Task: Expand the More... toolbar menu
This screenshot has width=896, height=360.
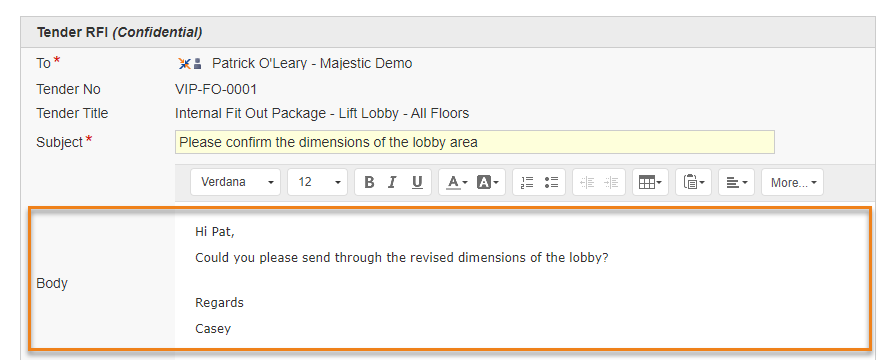Action: coord(793,182)
